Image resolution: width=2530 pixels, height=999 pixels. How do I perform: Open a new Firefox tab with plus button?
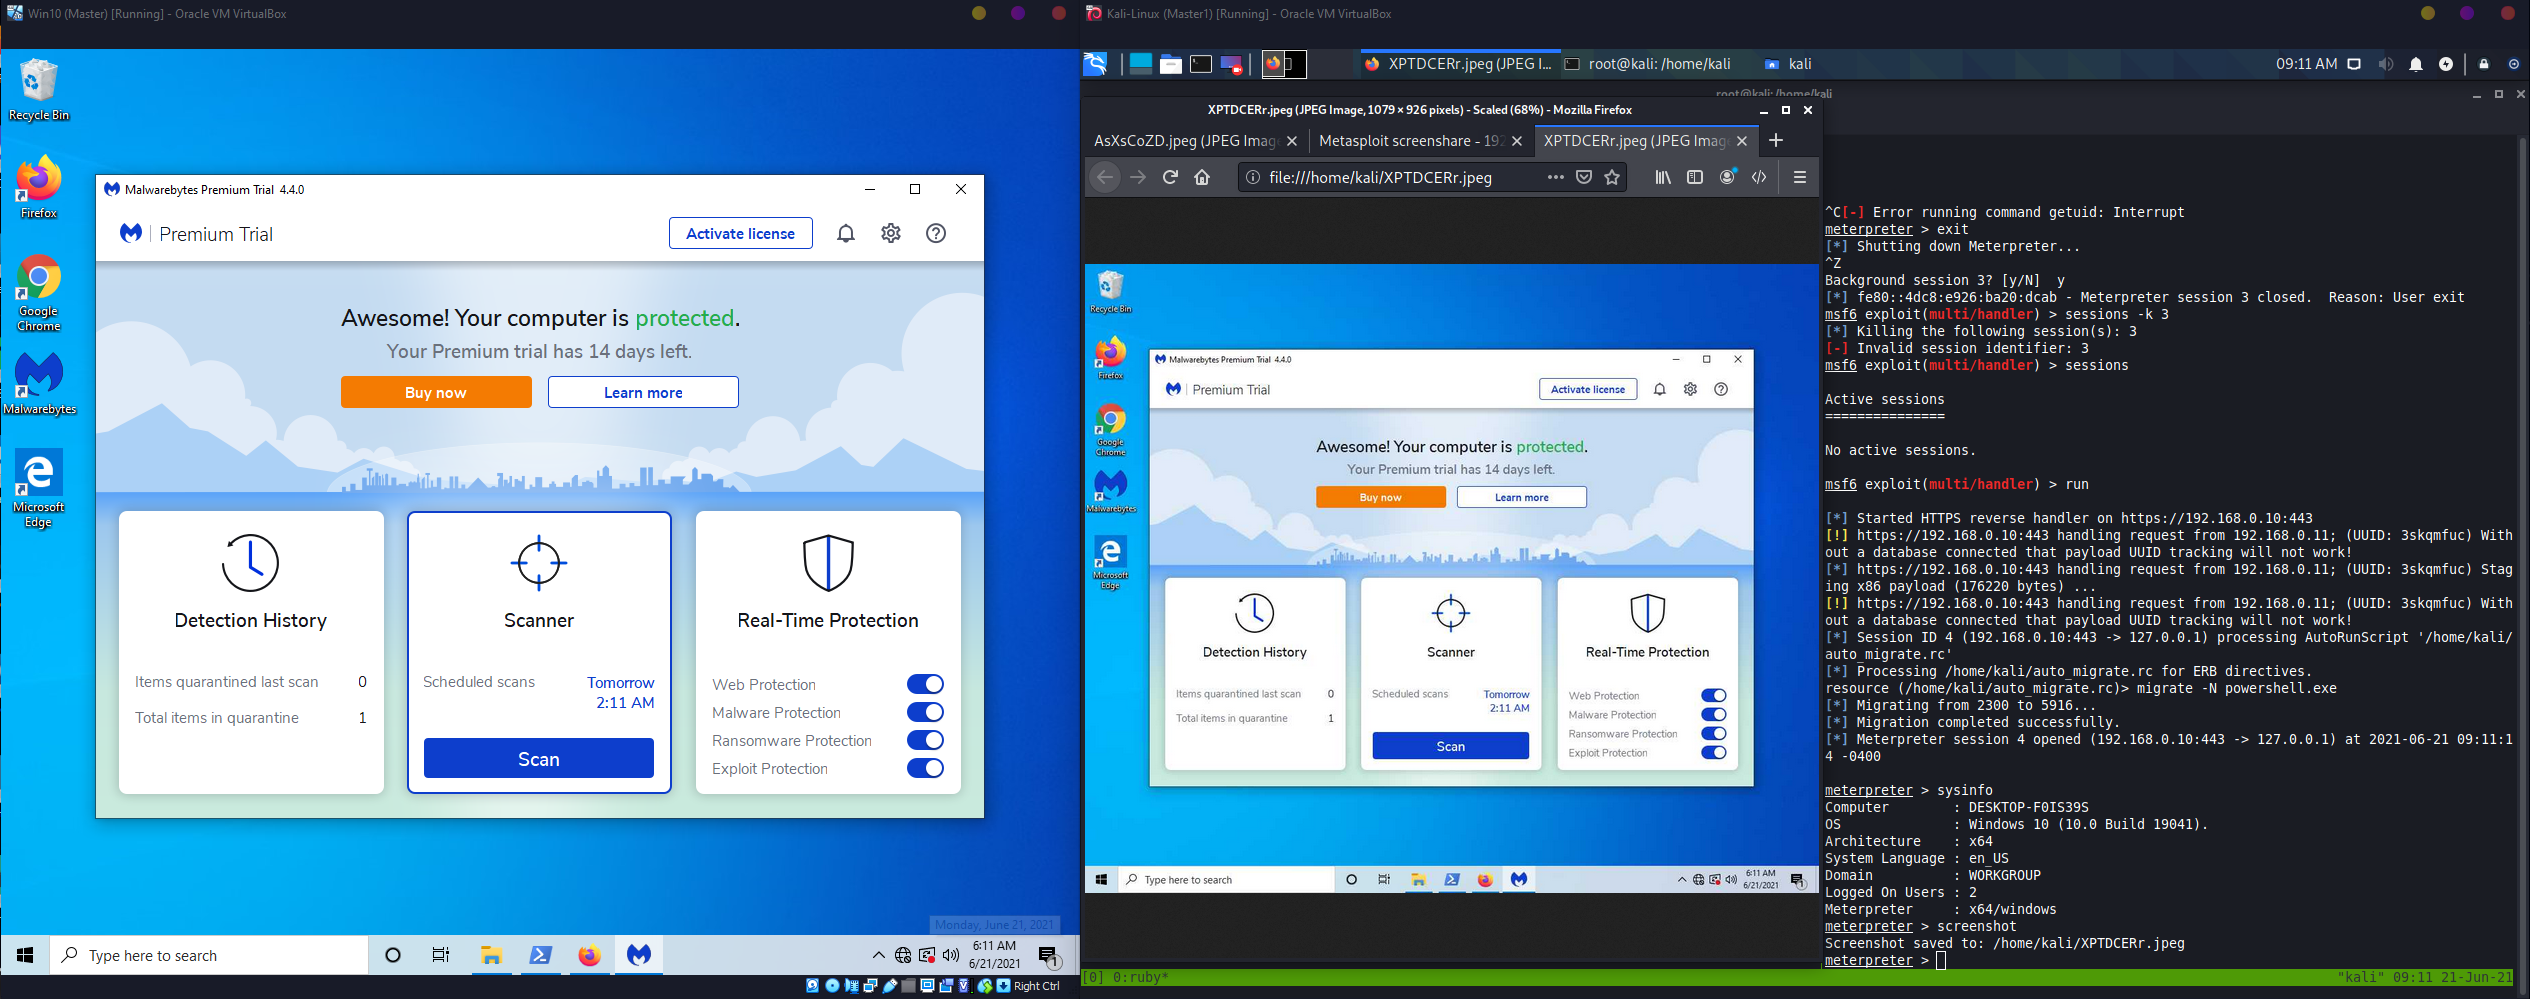[1776, 141]
